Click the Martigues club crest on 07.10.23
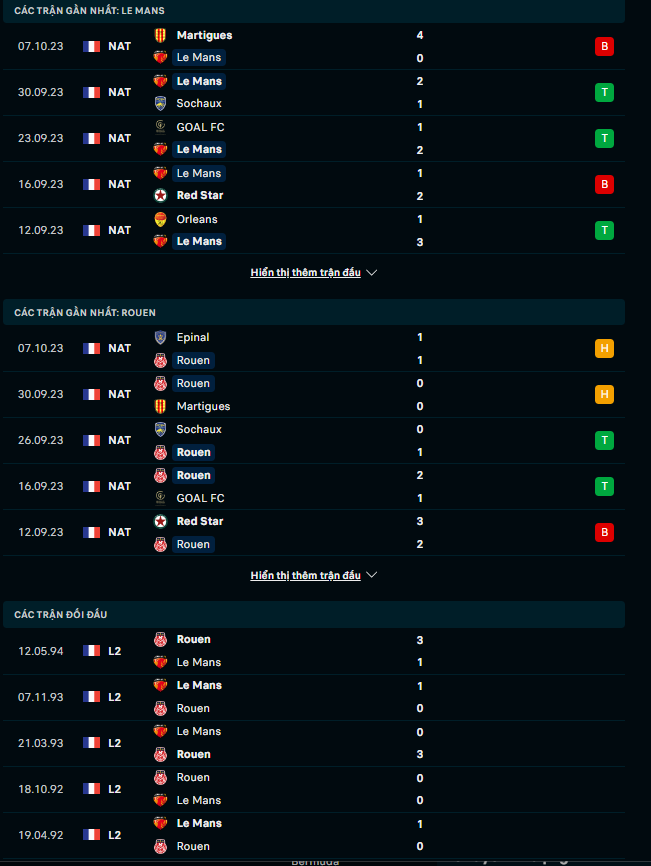The height and width of the screenshot is (866, 651). coord(160,35)
